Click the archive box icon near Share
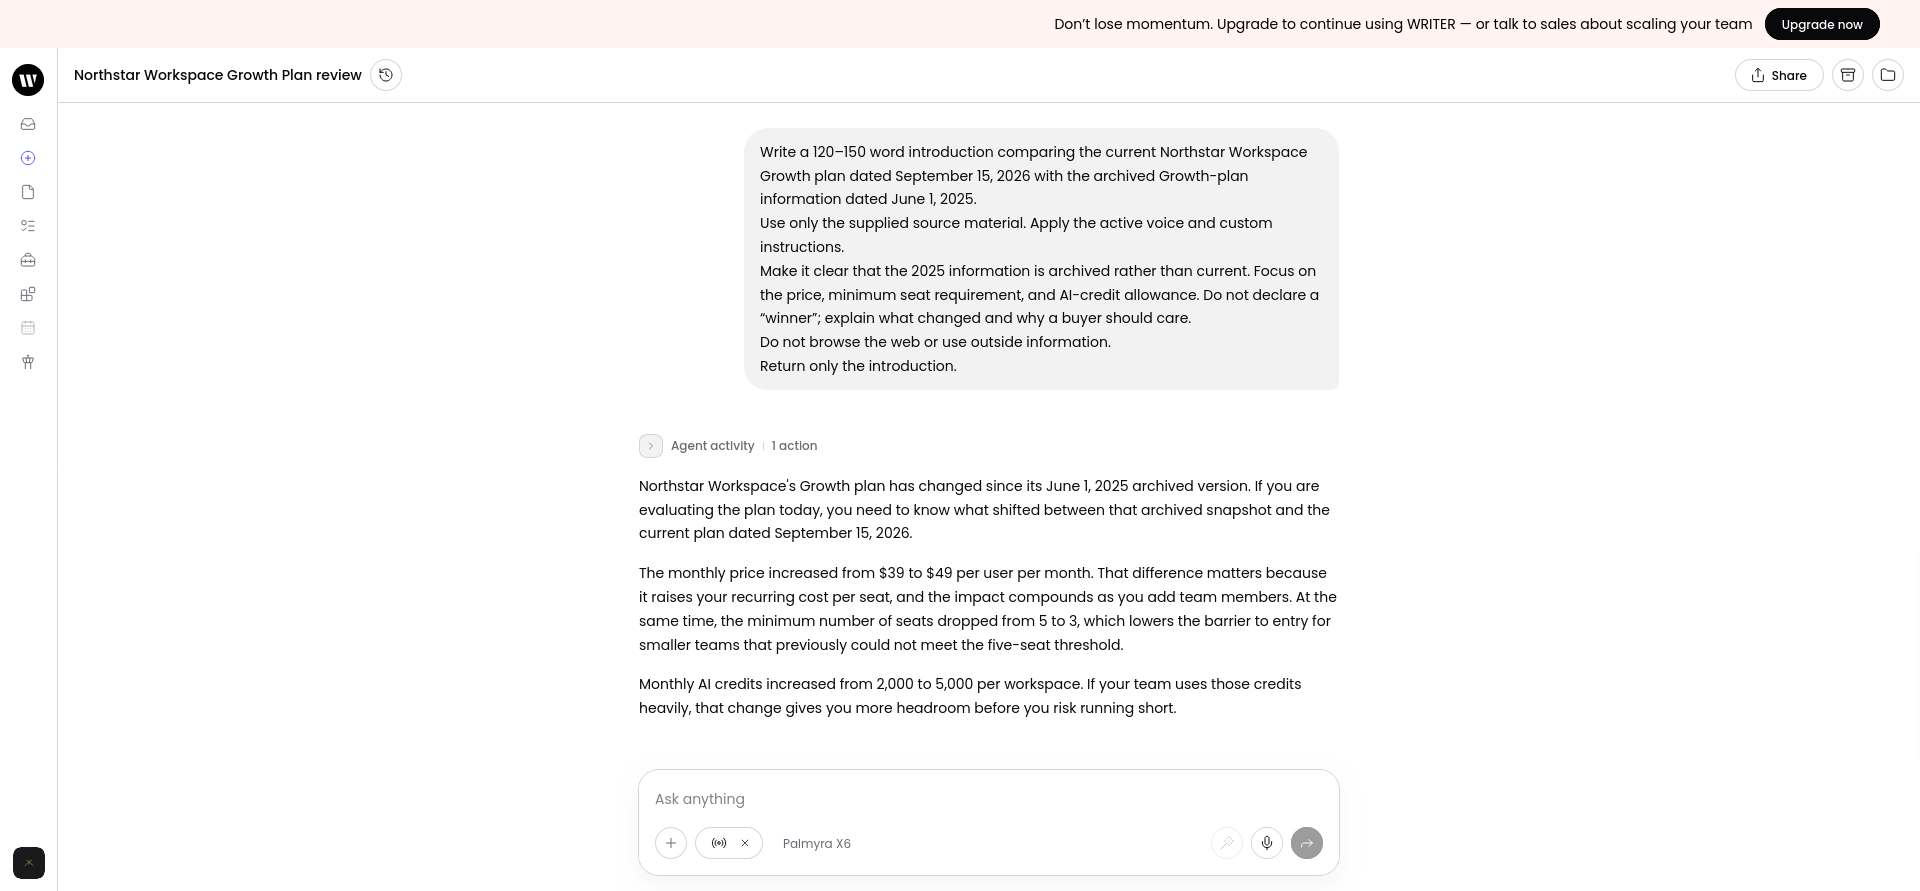 click(1848, 75)
